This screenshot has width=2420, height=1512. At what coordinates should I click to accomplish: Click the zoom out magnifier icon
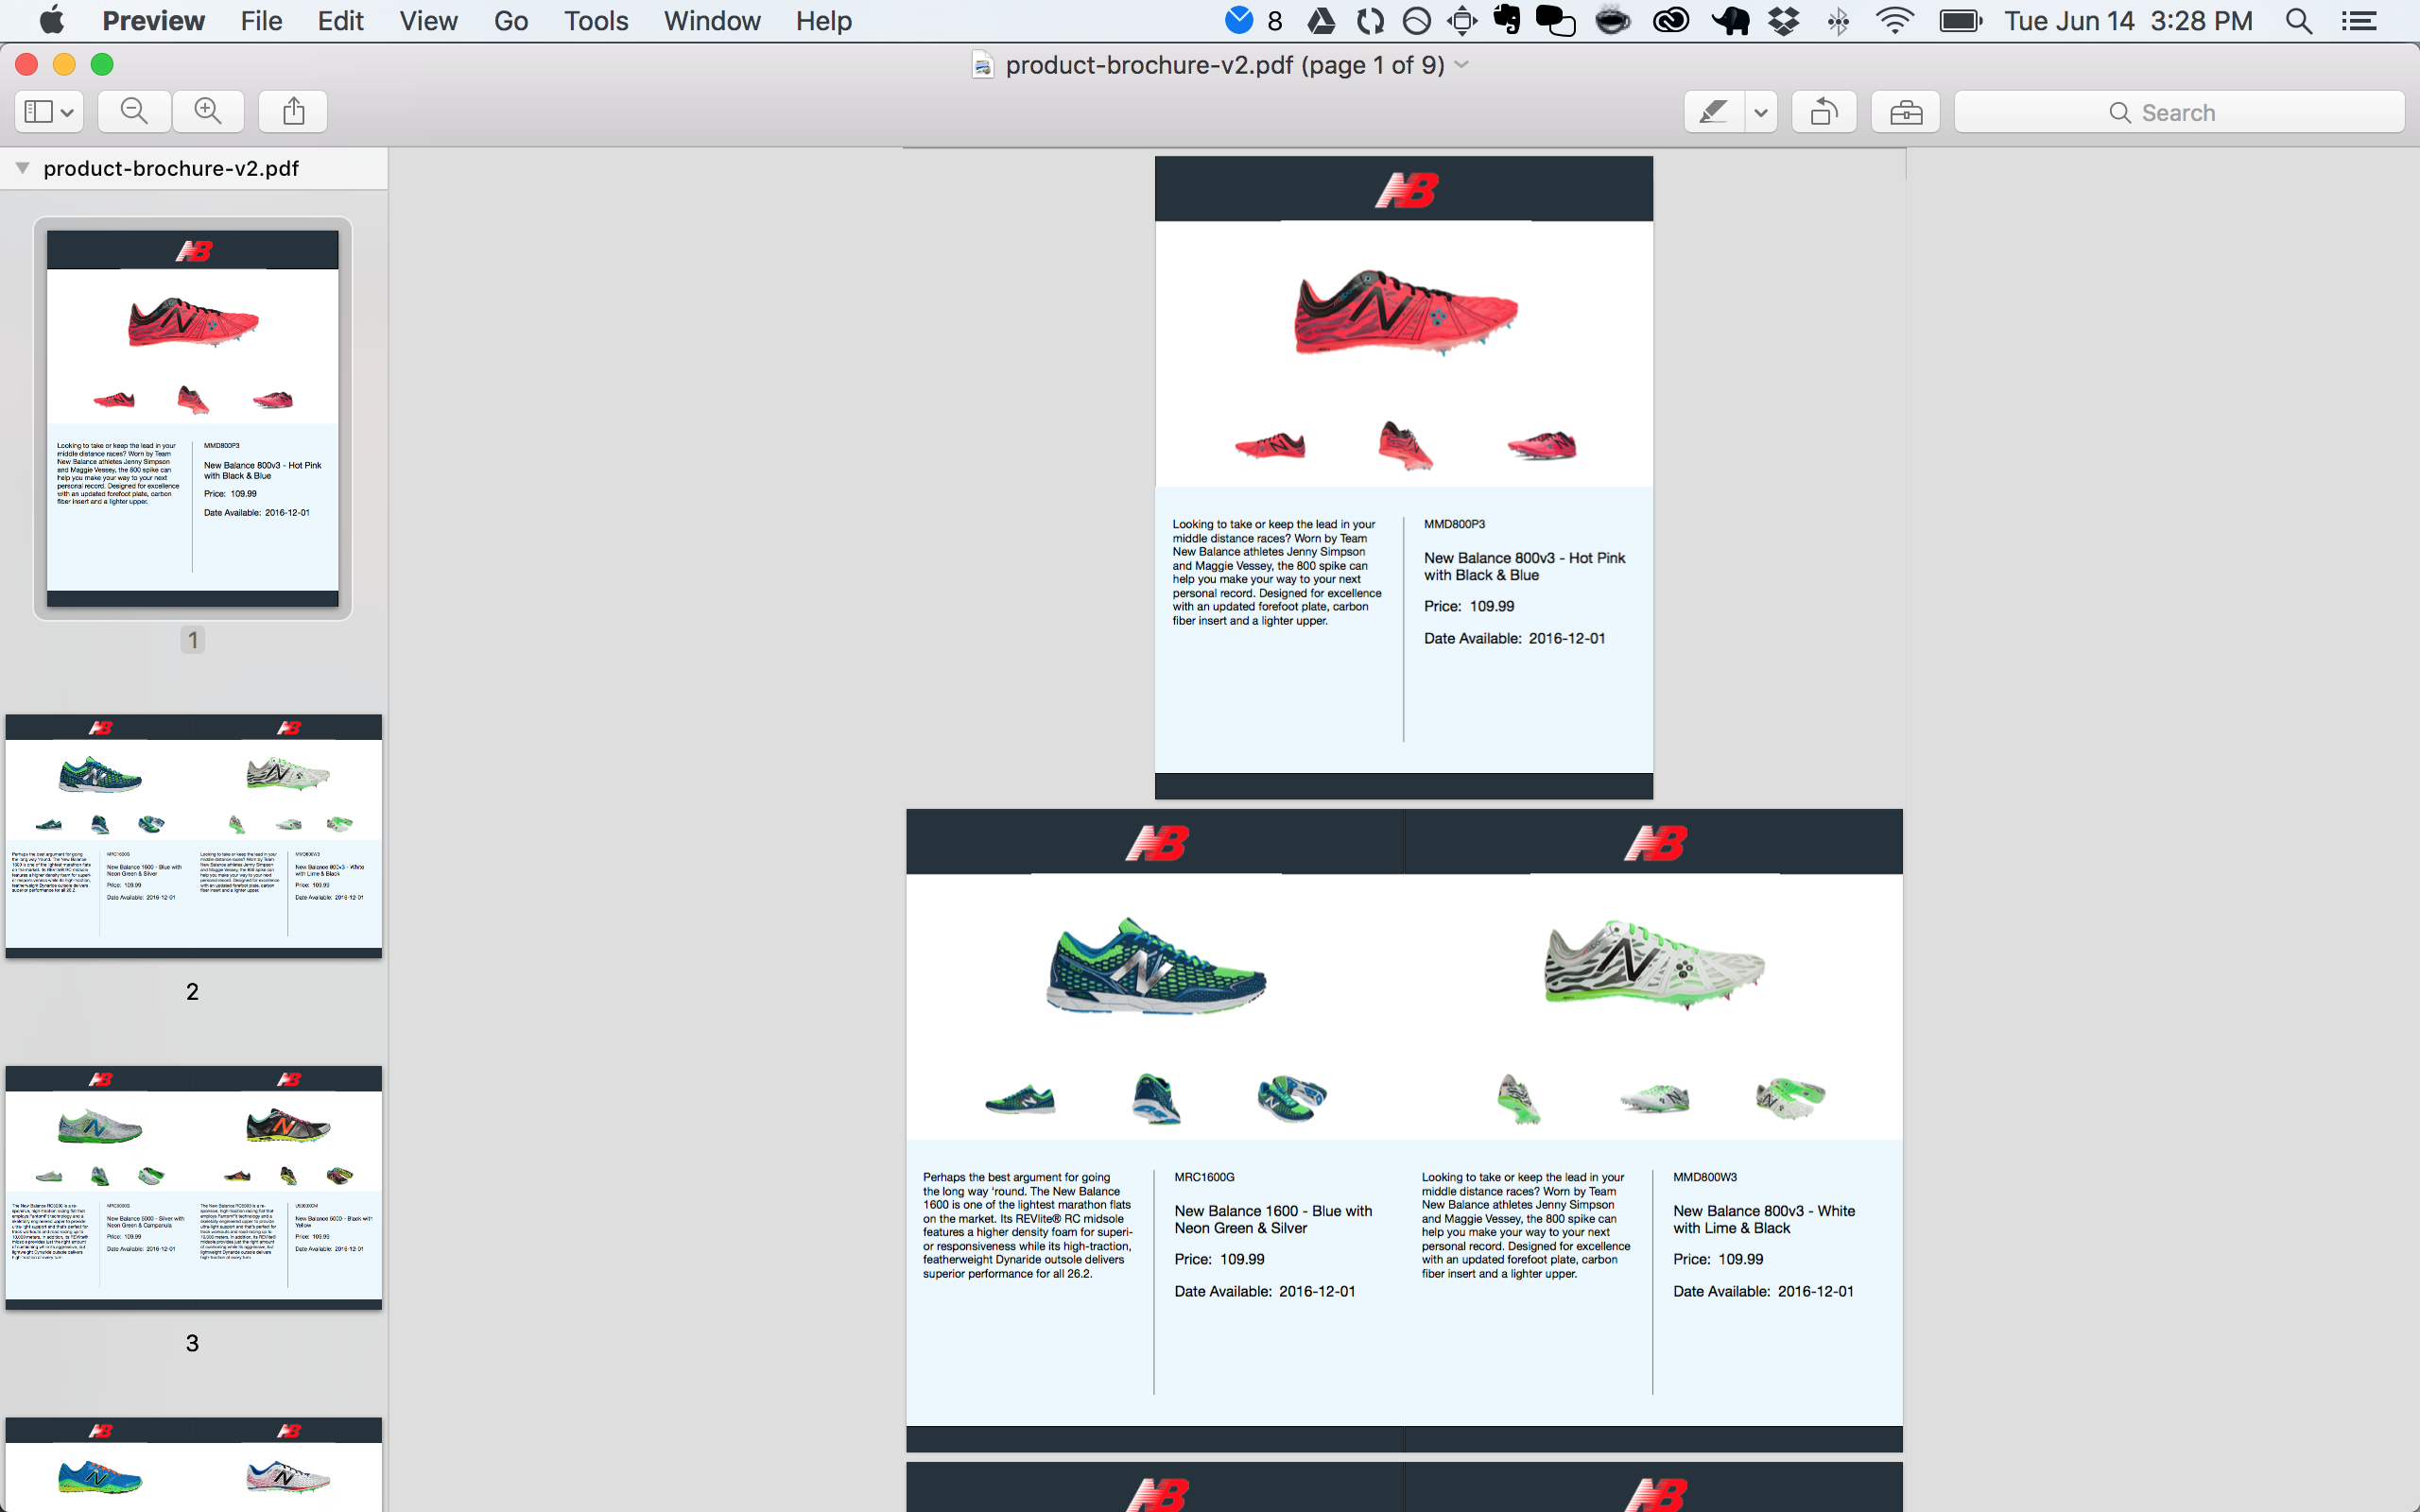pyautogui.click(x=134, y=112)
